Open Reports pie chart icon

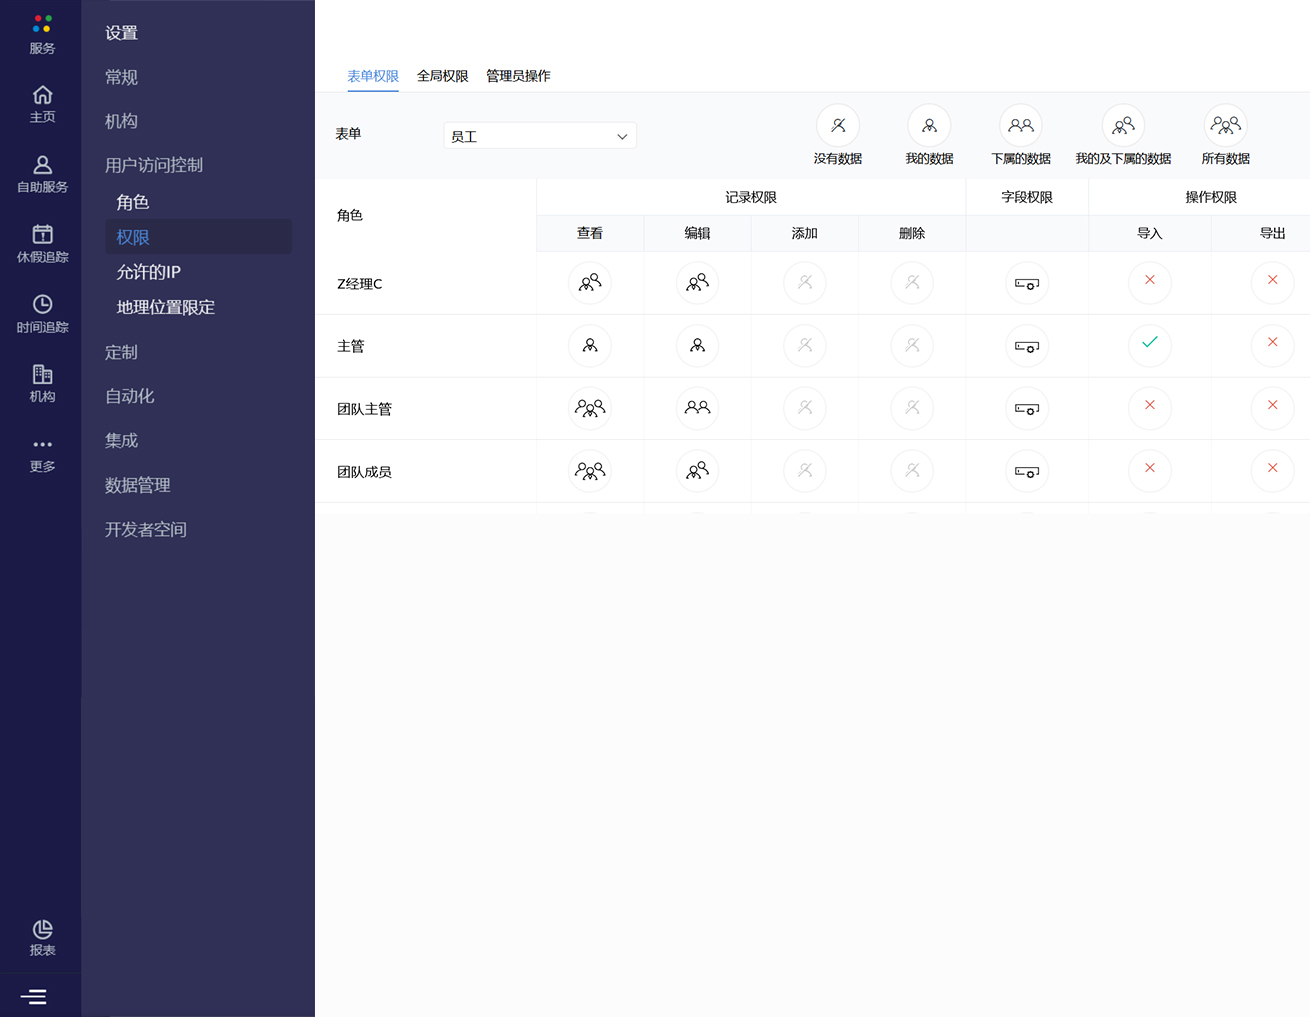(42, 930)
